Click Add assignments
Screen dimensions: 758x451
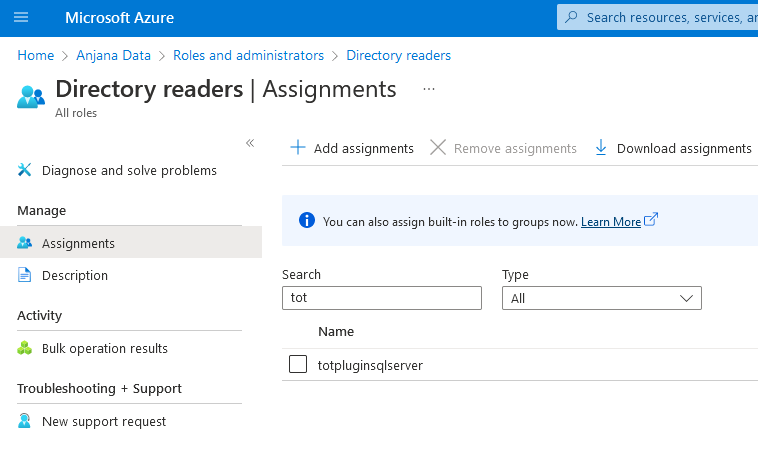click(x=352, y=148)
